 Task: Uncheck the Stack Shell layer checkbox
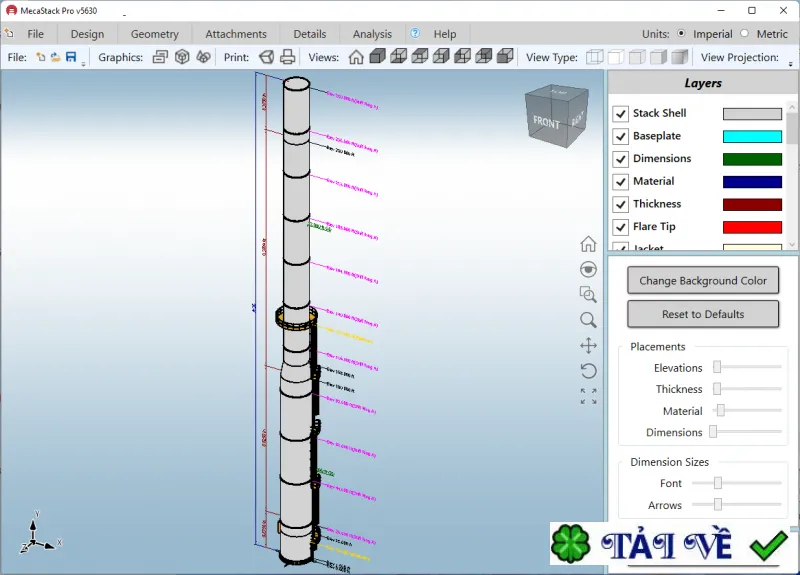[x=620, y=113]
